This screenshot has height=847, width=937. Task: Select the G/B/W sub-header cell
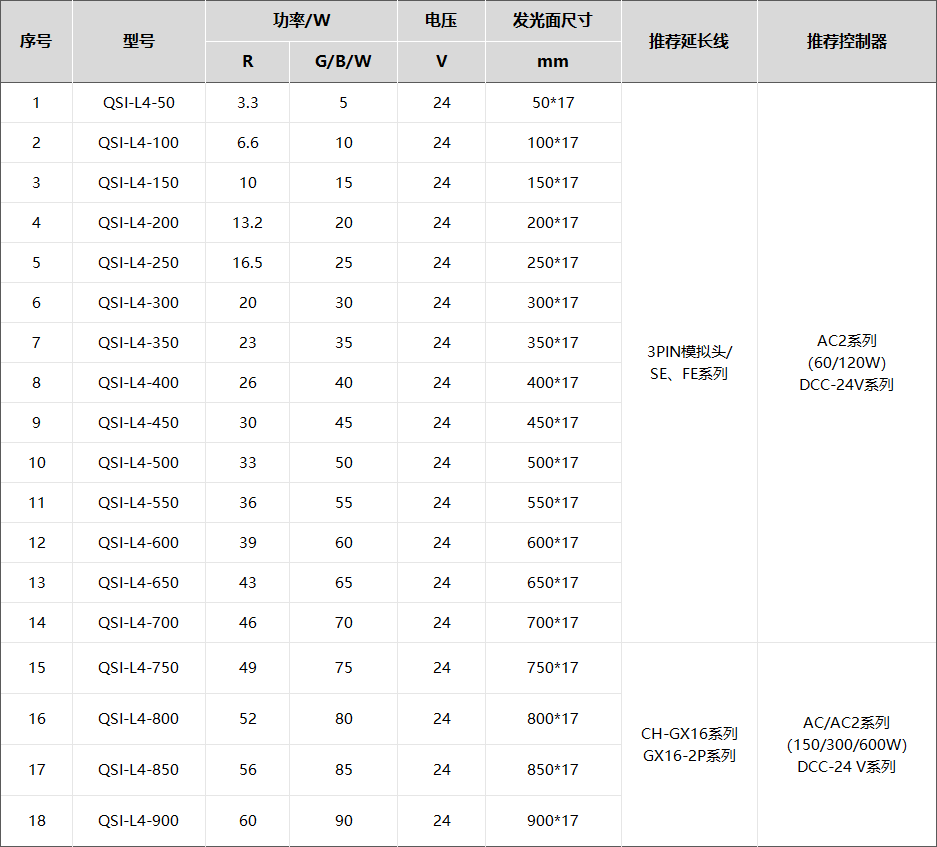343,62
